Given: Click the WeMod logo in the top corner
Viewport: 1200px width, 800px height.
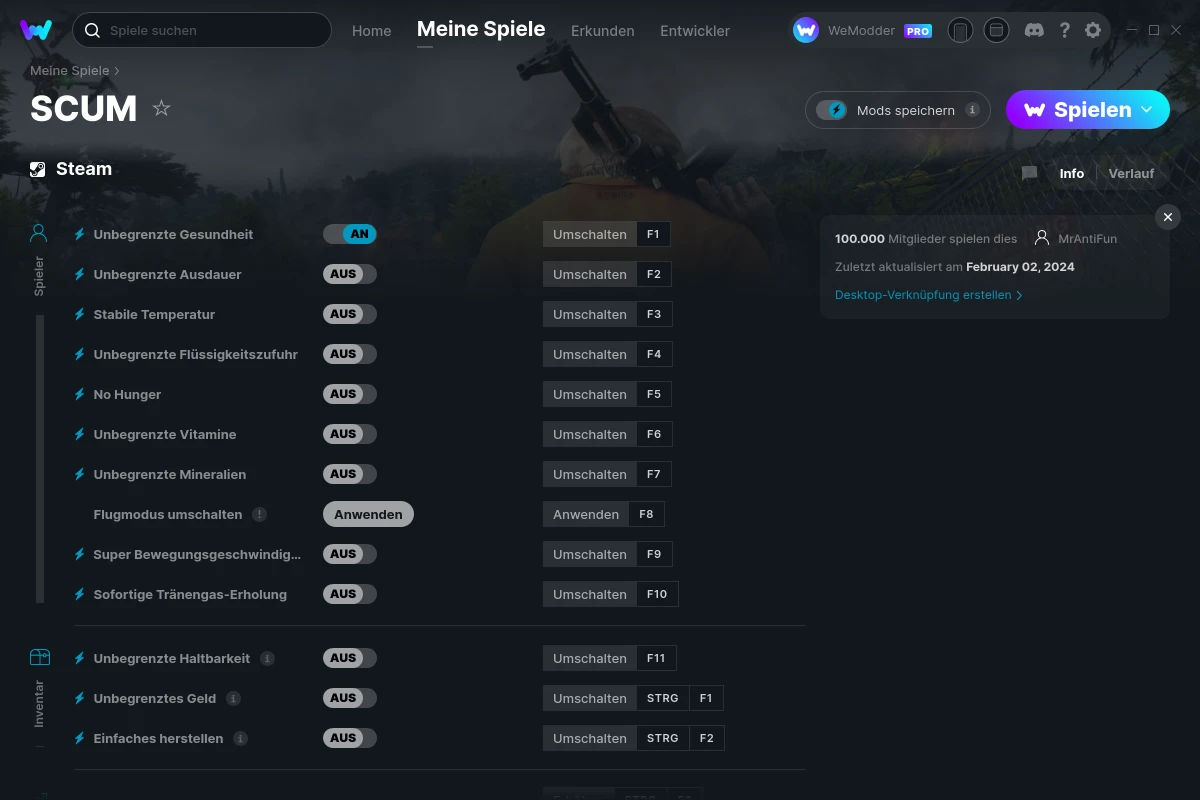Looking at the screenshot, I should coord(36,30).
